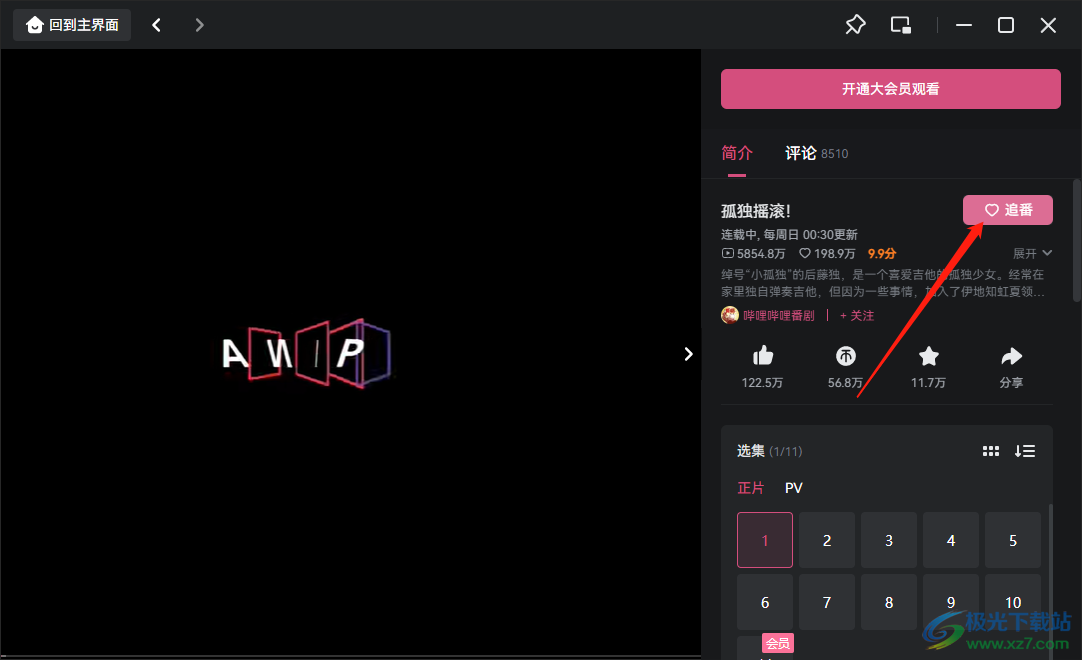1082x660 pixels.
Task: Click the side panel scrollbar
Action: [x=1076, y=240]
